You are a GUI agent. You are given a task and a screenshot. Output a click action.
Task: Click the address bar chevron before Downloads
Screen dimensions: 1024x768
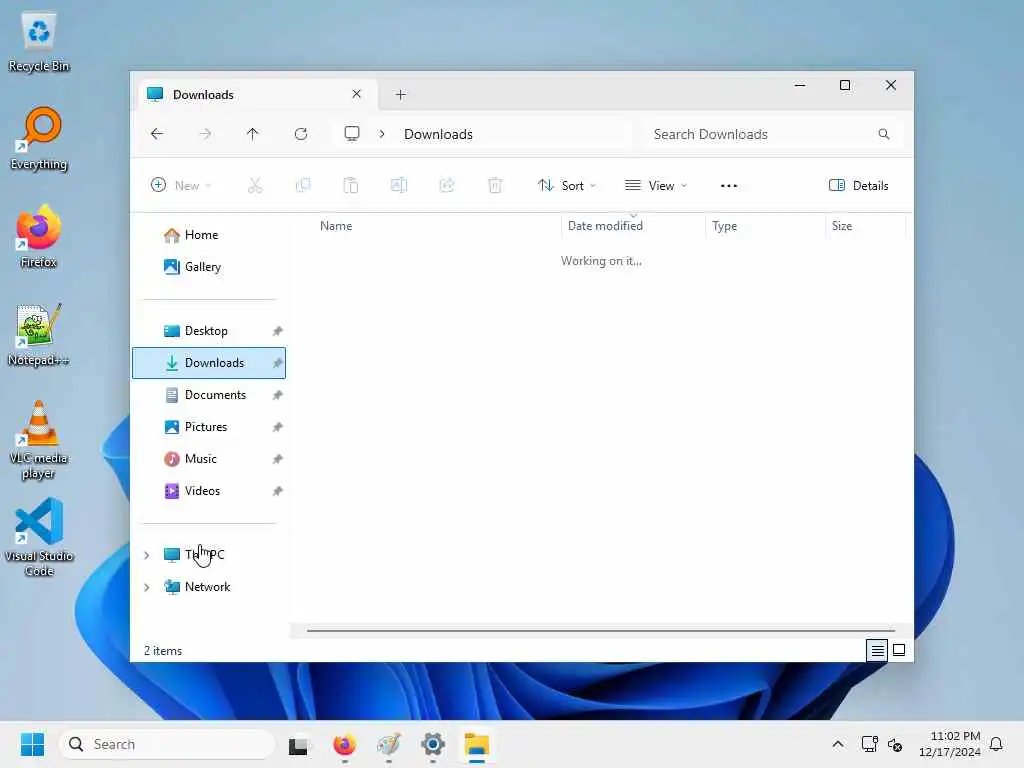[382, 134]
